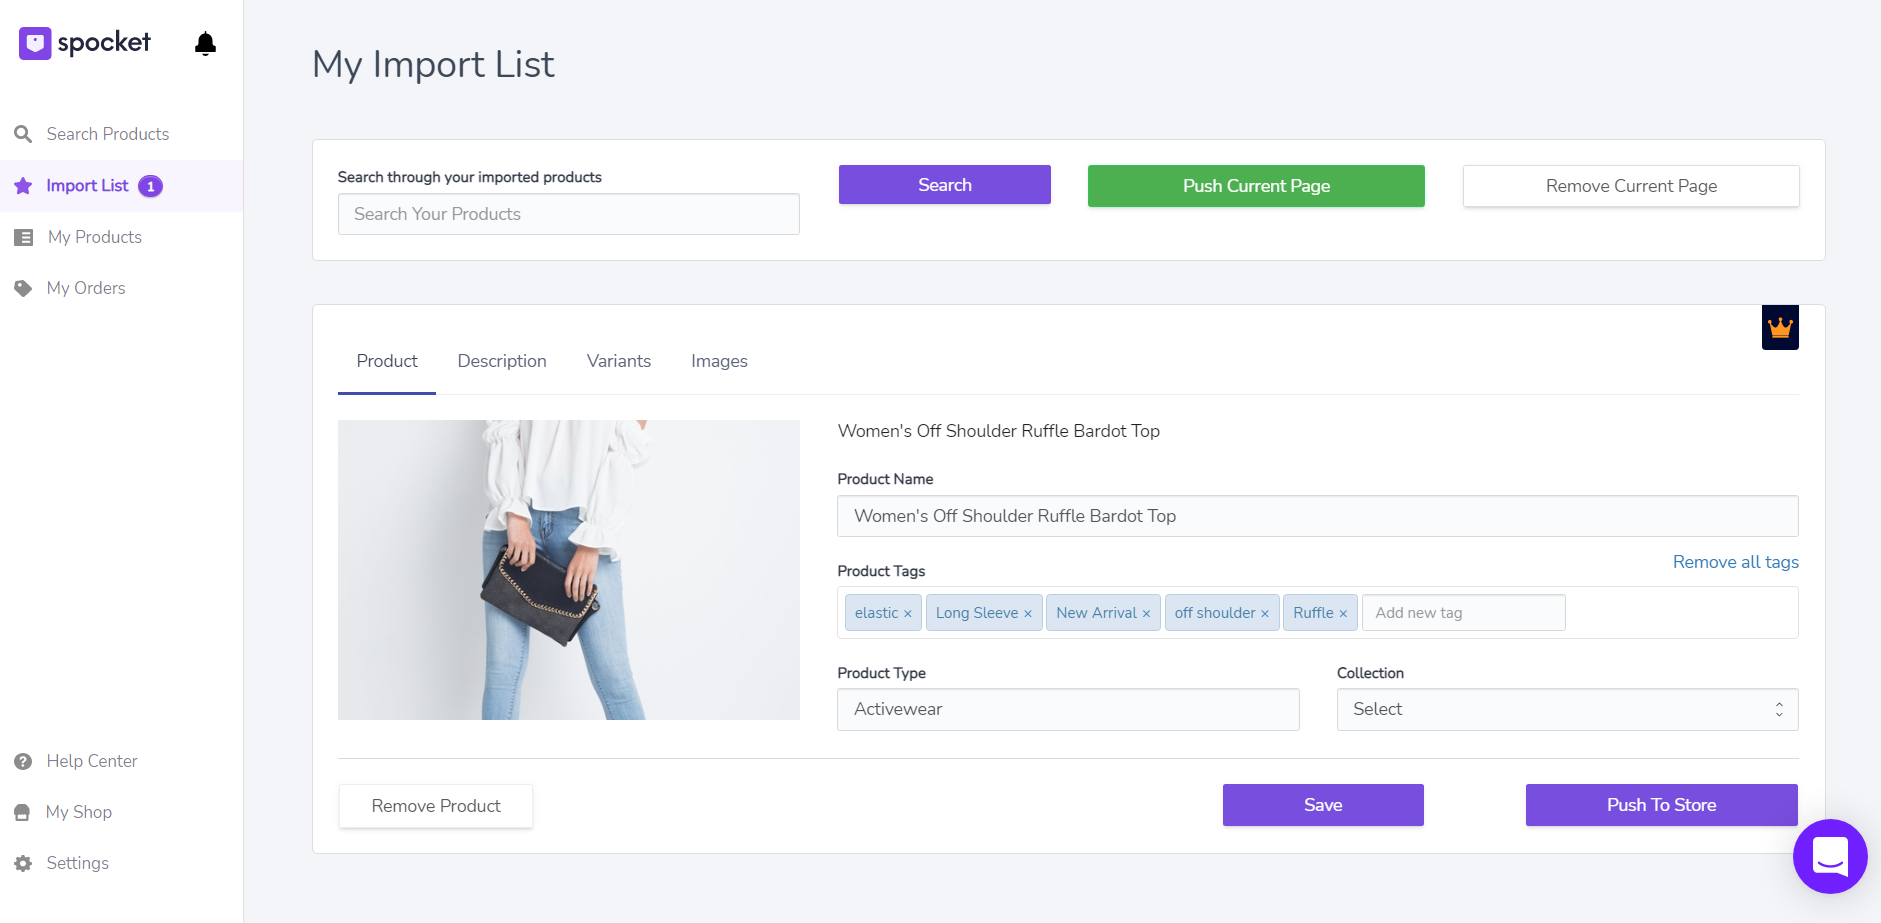Viewport: 1881px width, 923px height.
Task: Click Push Current Page button
Action: [x=1256, y=186]
